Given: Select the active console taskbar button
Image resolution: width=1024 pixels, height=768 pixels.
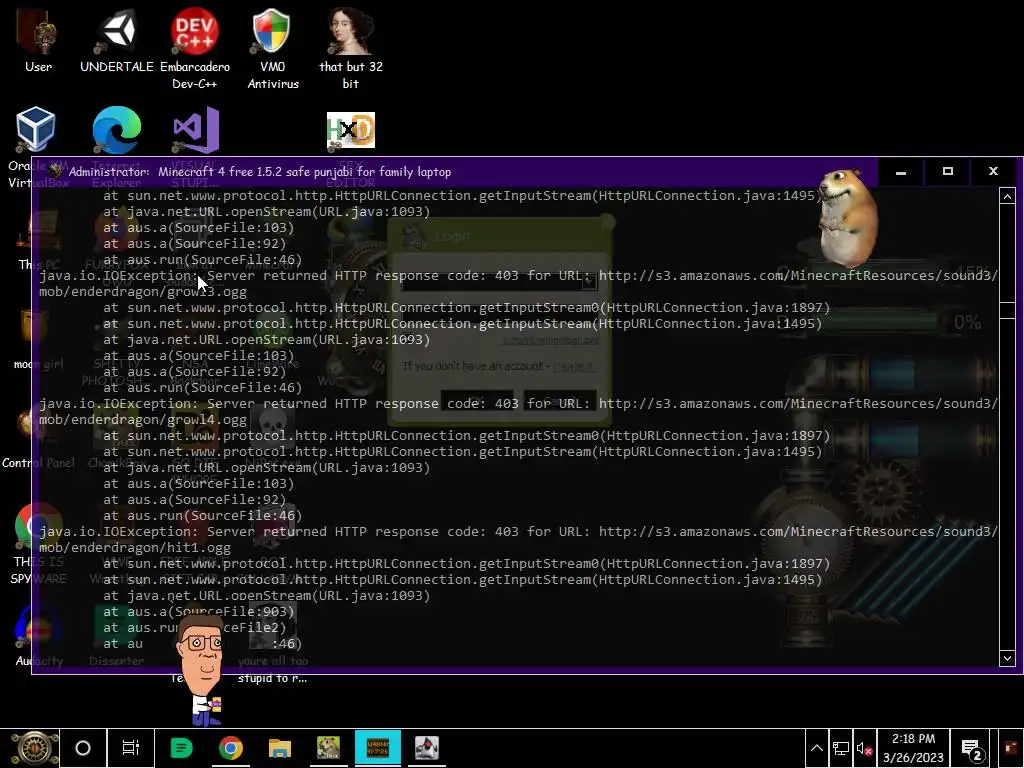Looking at the screenshot, I should coord(377,748).
